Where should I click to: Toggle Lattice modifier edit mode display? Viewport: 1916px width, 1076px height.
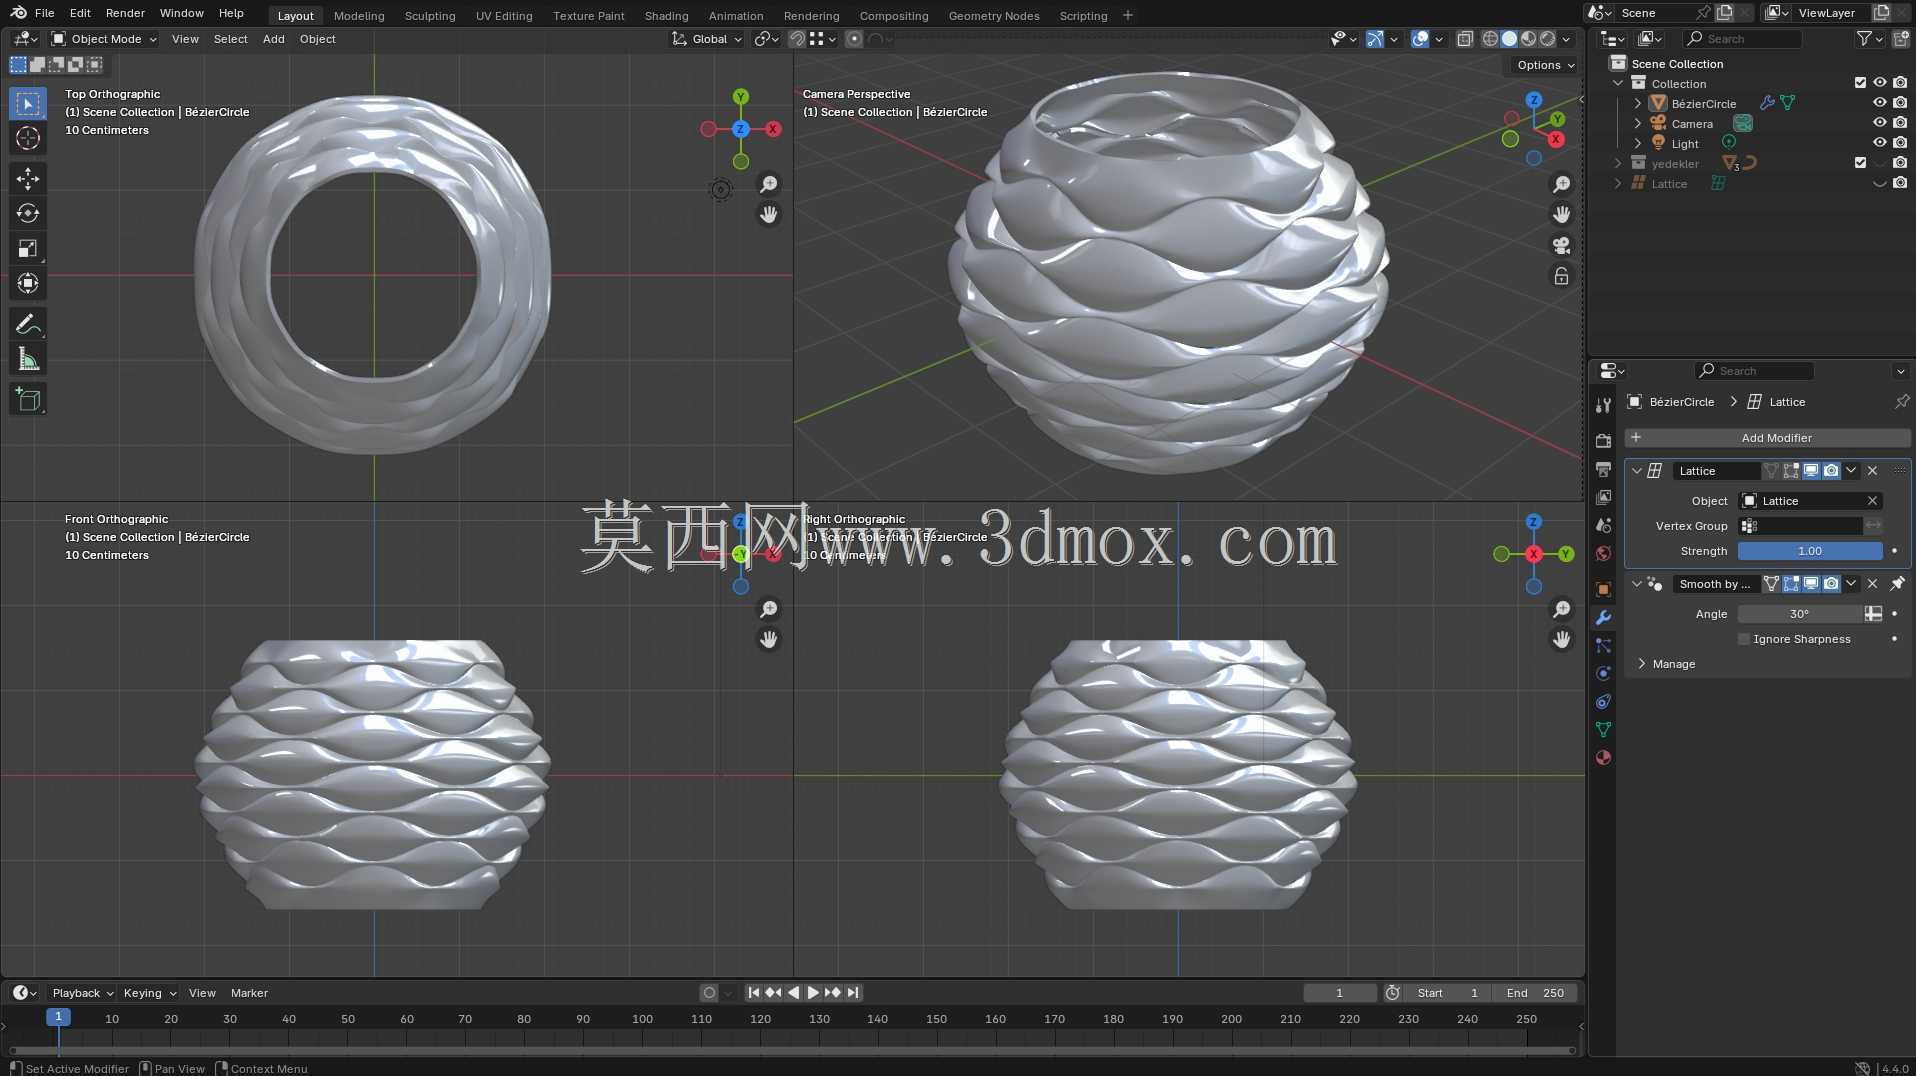click(x=1791, y=471)
